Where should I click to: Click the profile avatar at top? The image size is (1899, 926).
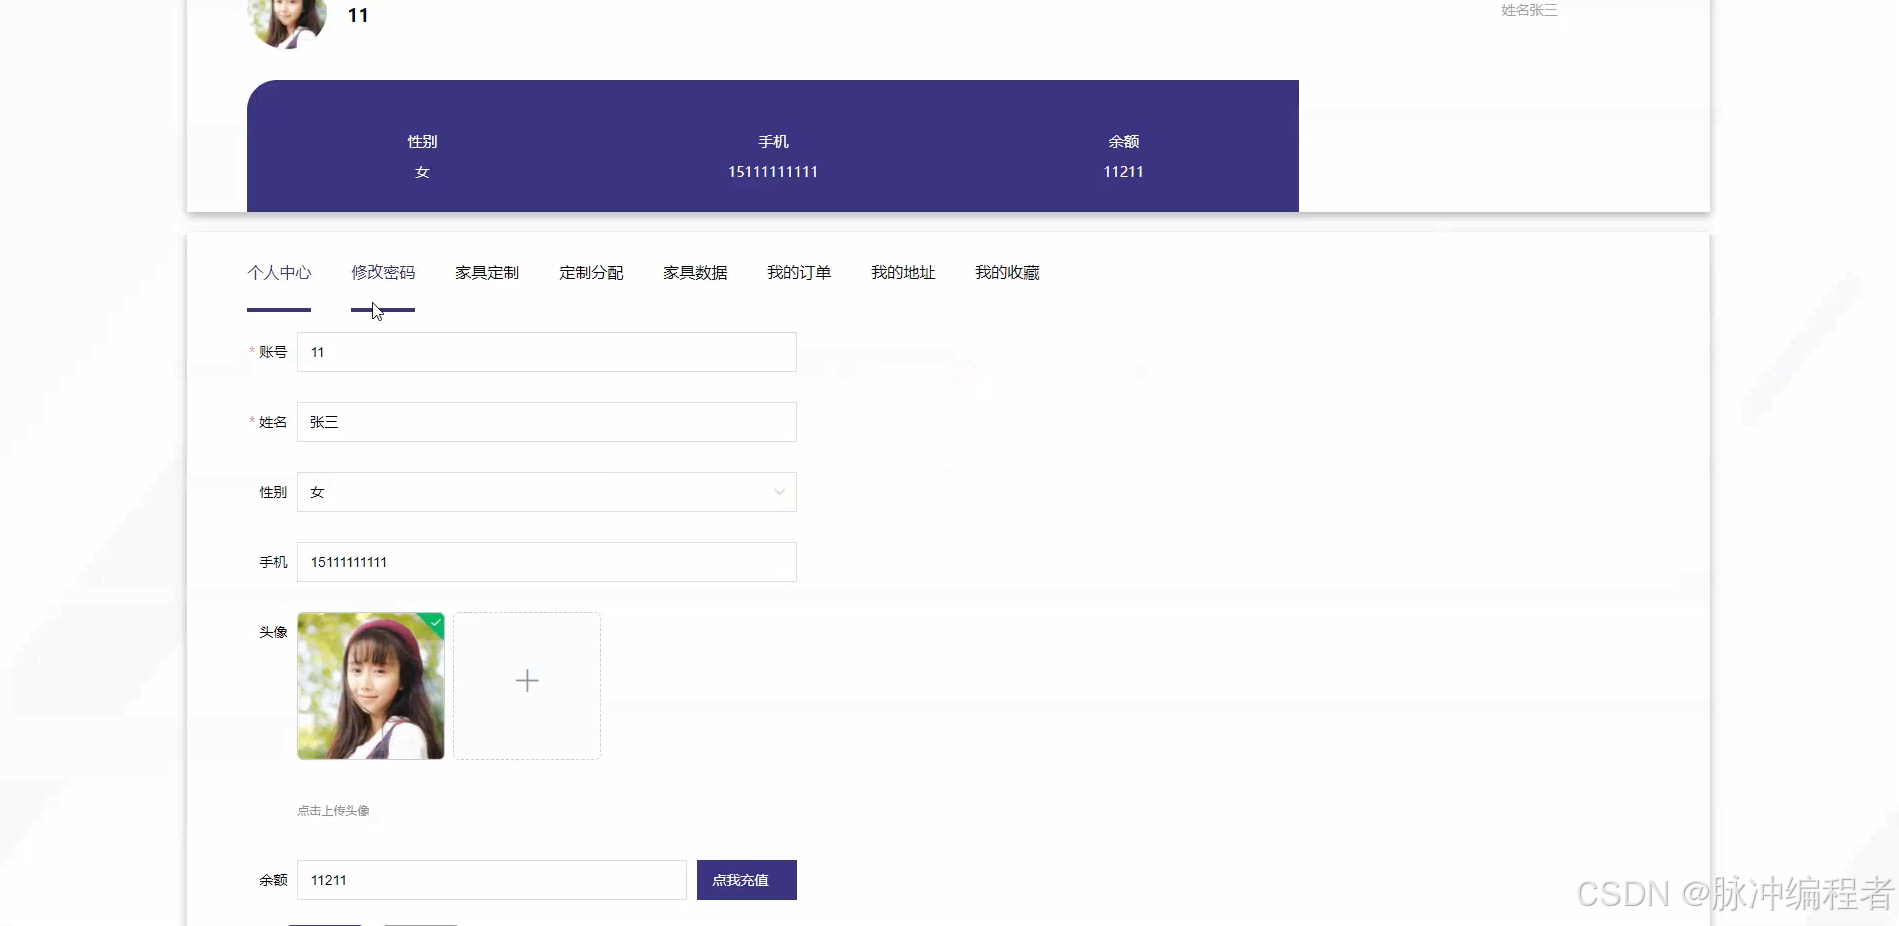[287, 20]
